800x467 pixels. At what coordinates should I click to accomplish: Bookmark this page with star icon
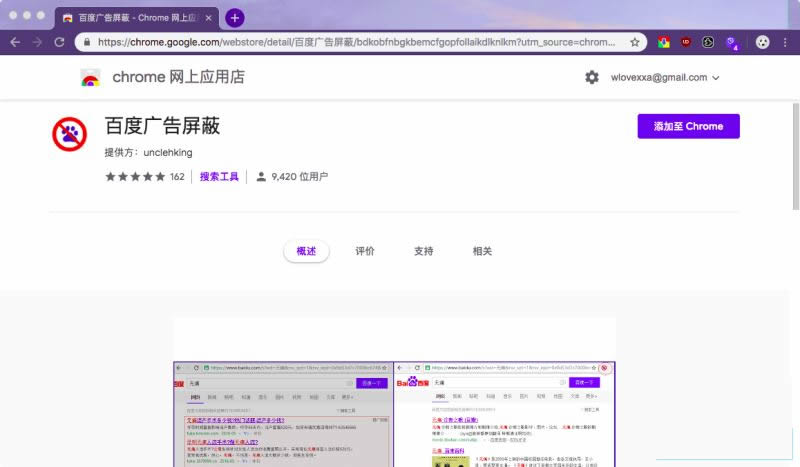[635, 42]
